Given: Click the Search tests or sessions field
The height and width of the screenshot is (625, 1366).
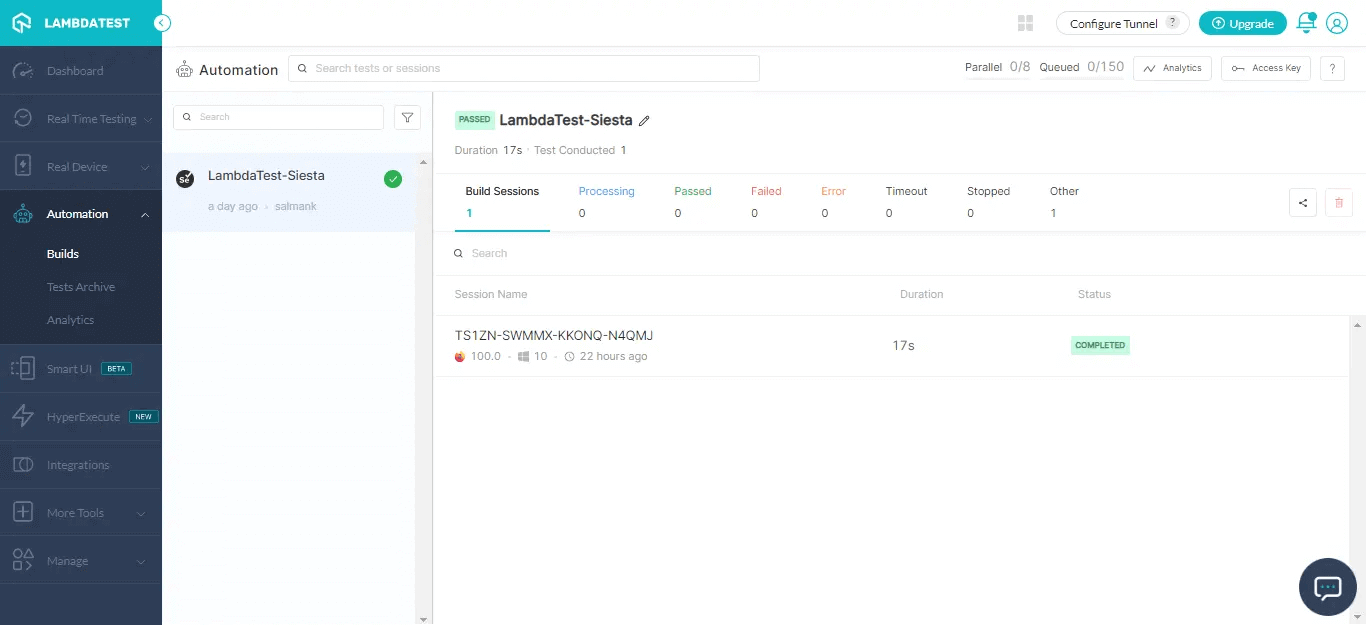Looking at the screenshot, I should pos(524,68).
